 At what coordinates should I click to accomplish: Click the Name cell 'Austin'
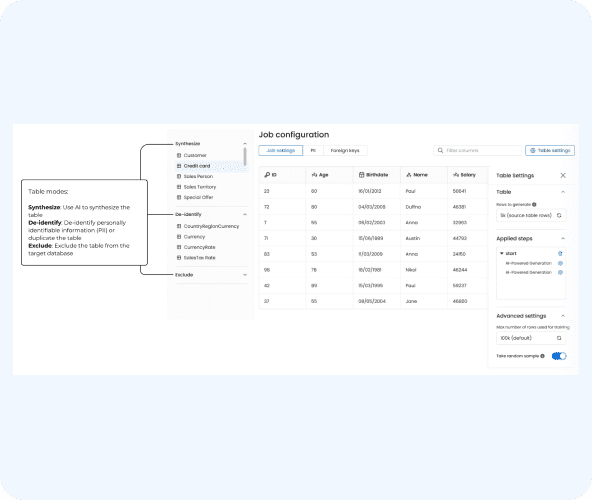point(413,238)
